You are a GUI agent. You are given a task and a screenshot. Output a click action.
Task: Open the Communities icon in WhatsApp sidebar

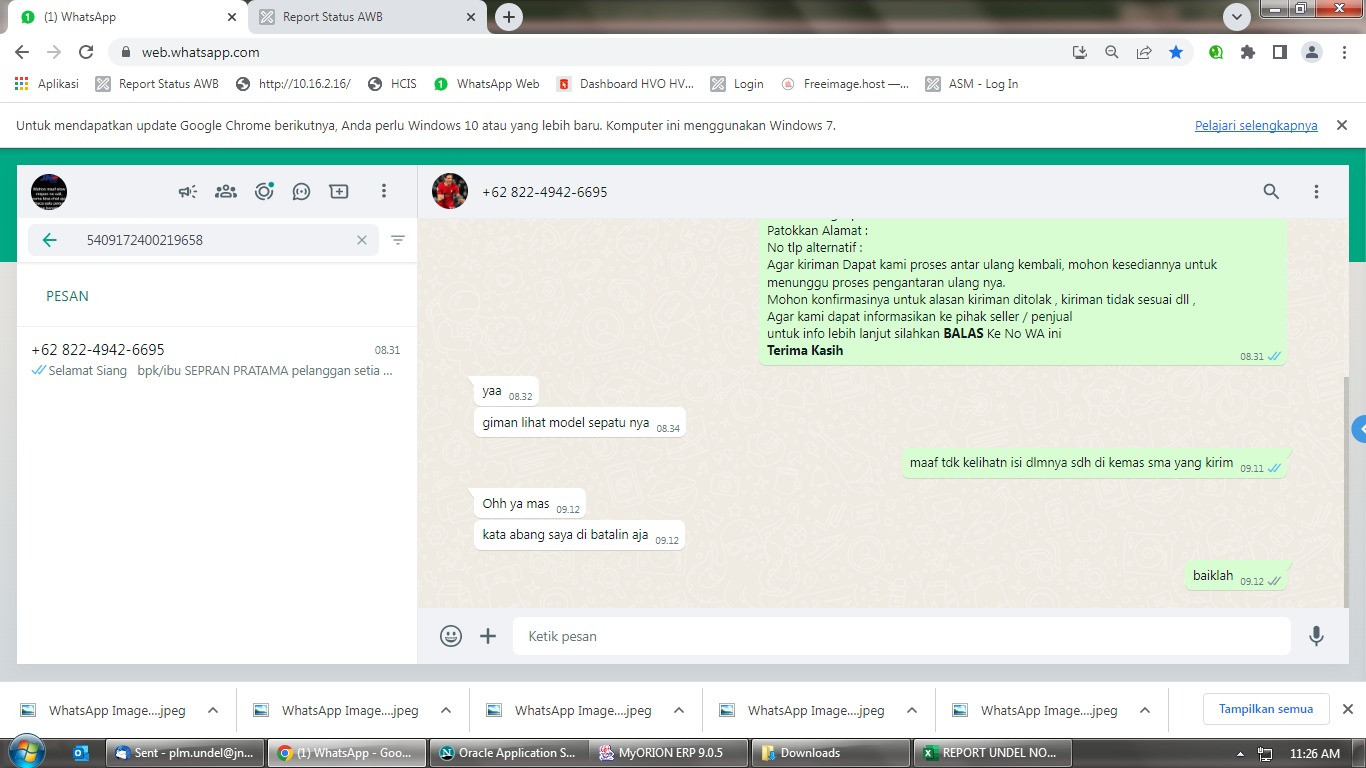point(226,191)
